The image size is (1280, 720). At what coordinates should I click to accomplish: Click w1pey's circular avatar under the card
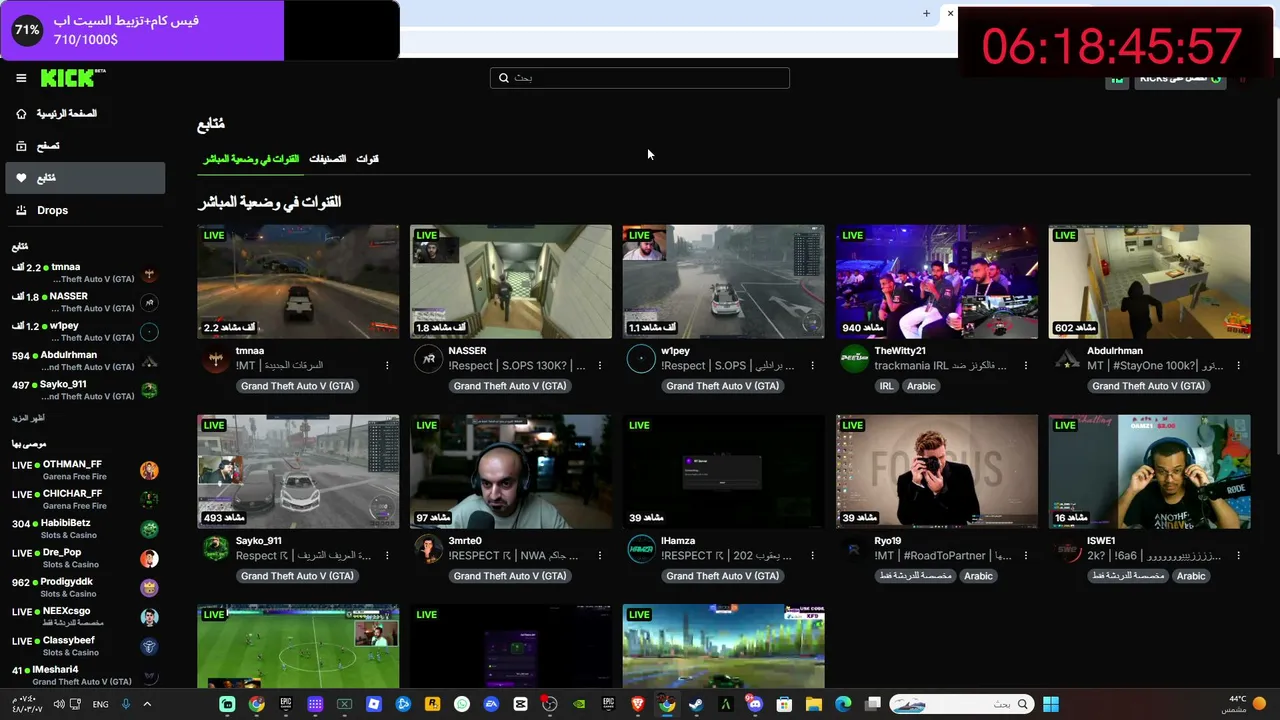pos(641,359)
